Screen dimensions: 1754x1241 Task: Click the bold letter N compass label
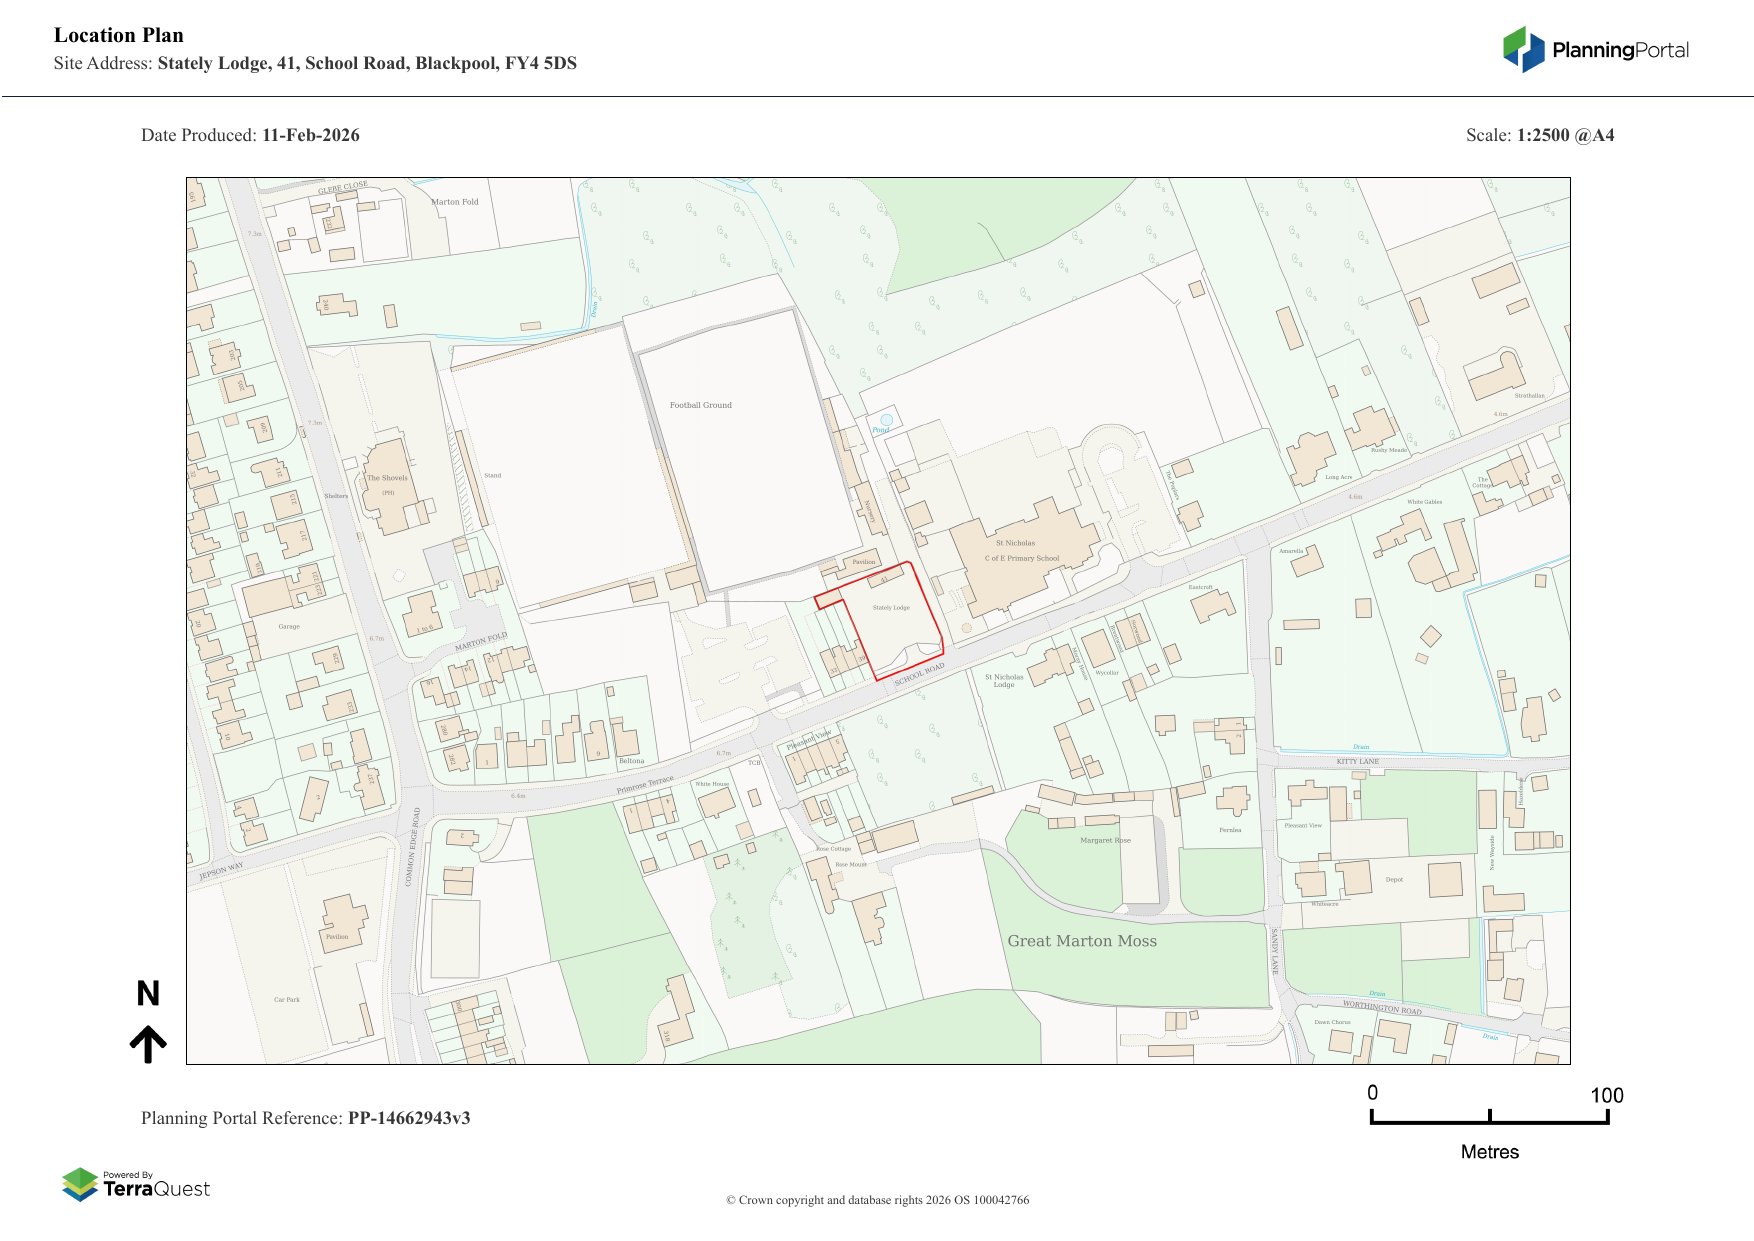(x=148, y=993)
